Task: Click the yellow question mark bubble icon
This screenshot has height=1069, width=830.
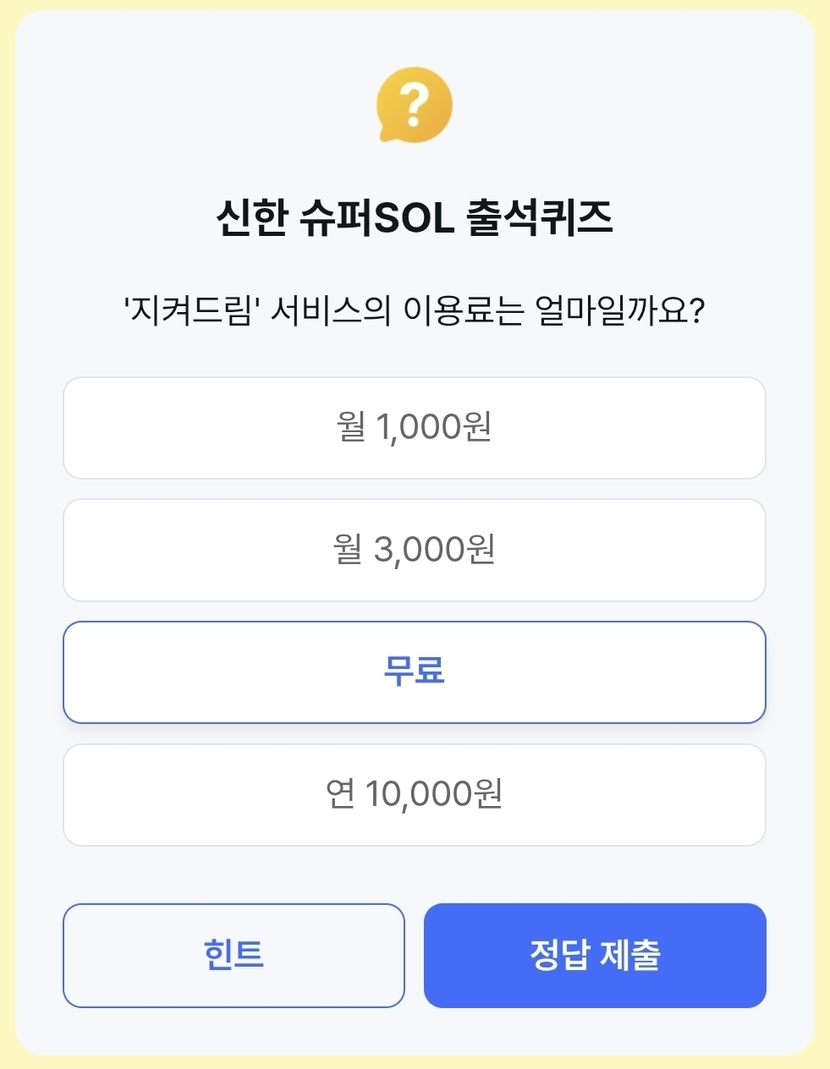Action: tap(414, 105)
